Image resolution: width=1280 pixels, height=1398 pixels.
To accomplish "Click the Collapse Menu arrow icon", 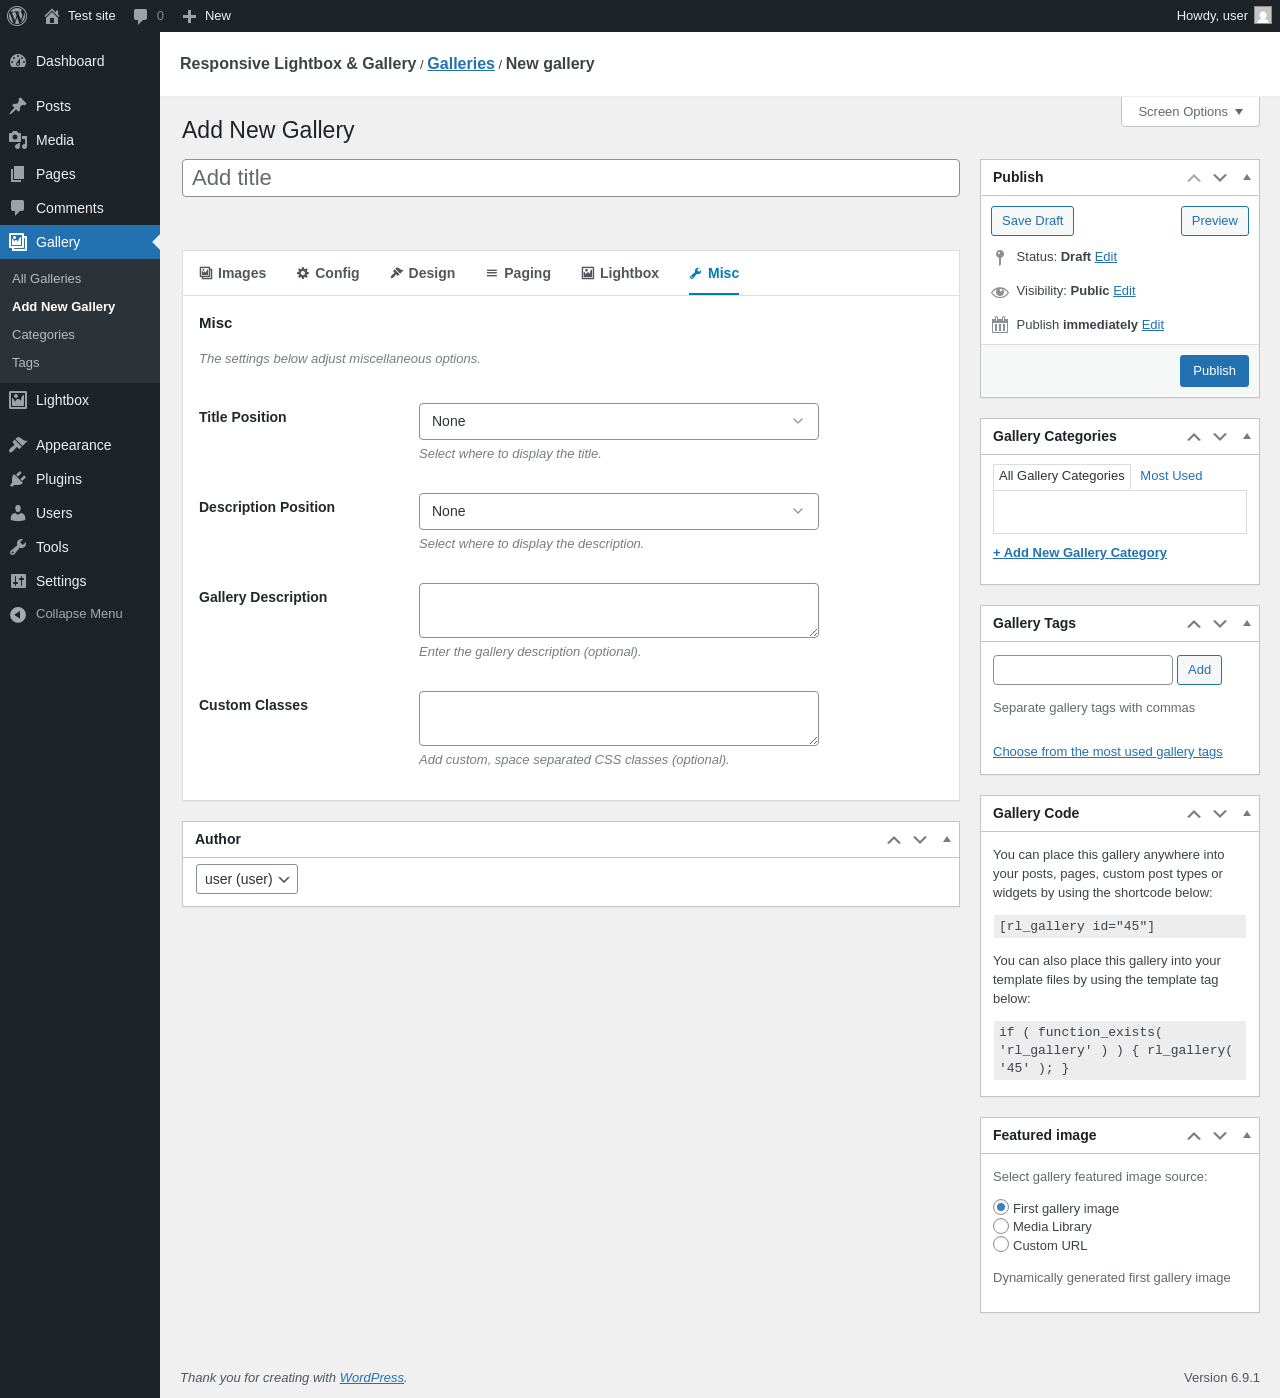I will click(18, 614).
